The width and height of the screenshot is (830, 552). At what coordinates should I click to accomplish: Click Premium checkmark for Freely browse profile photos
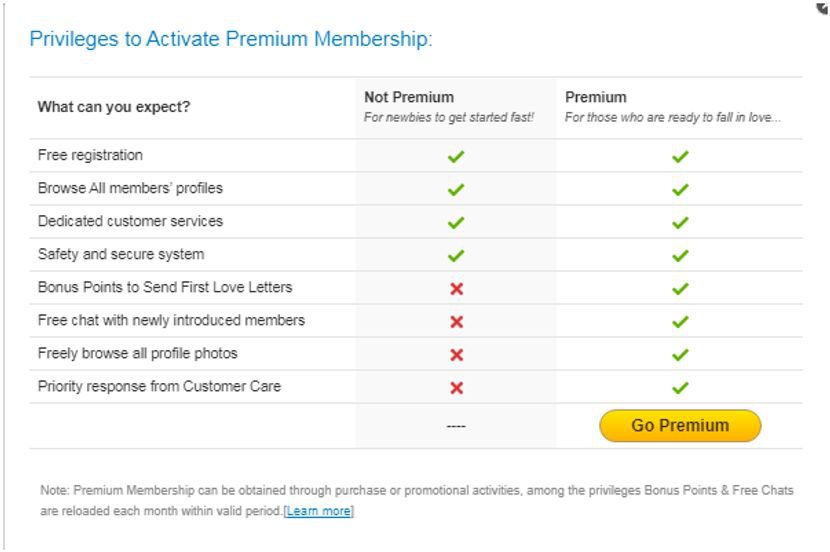click(680, 354)
